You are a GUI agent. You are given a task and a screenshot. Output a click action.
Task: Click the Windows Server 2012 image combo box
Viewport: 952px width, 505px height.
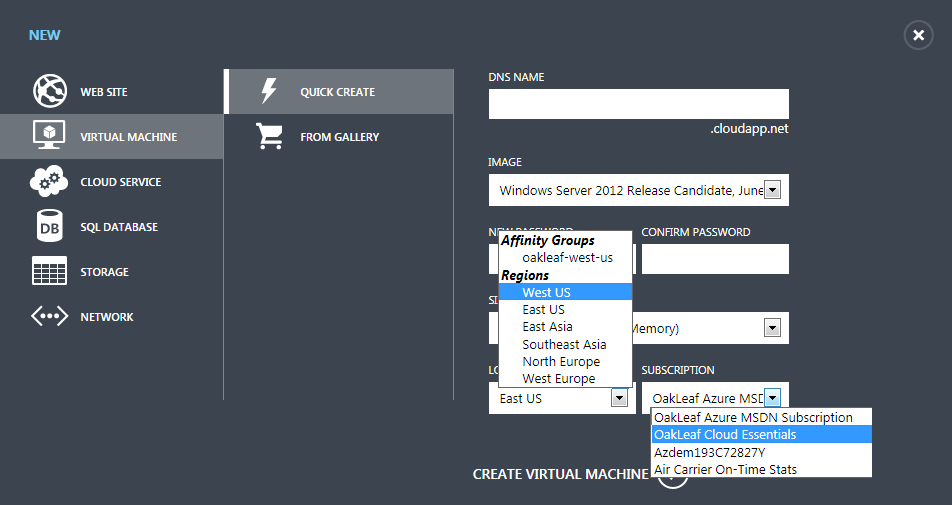click(x=639, y=190)
